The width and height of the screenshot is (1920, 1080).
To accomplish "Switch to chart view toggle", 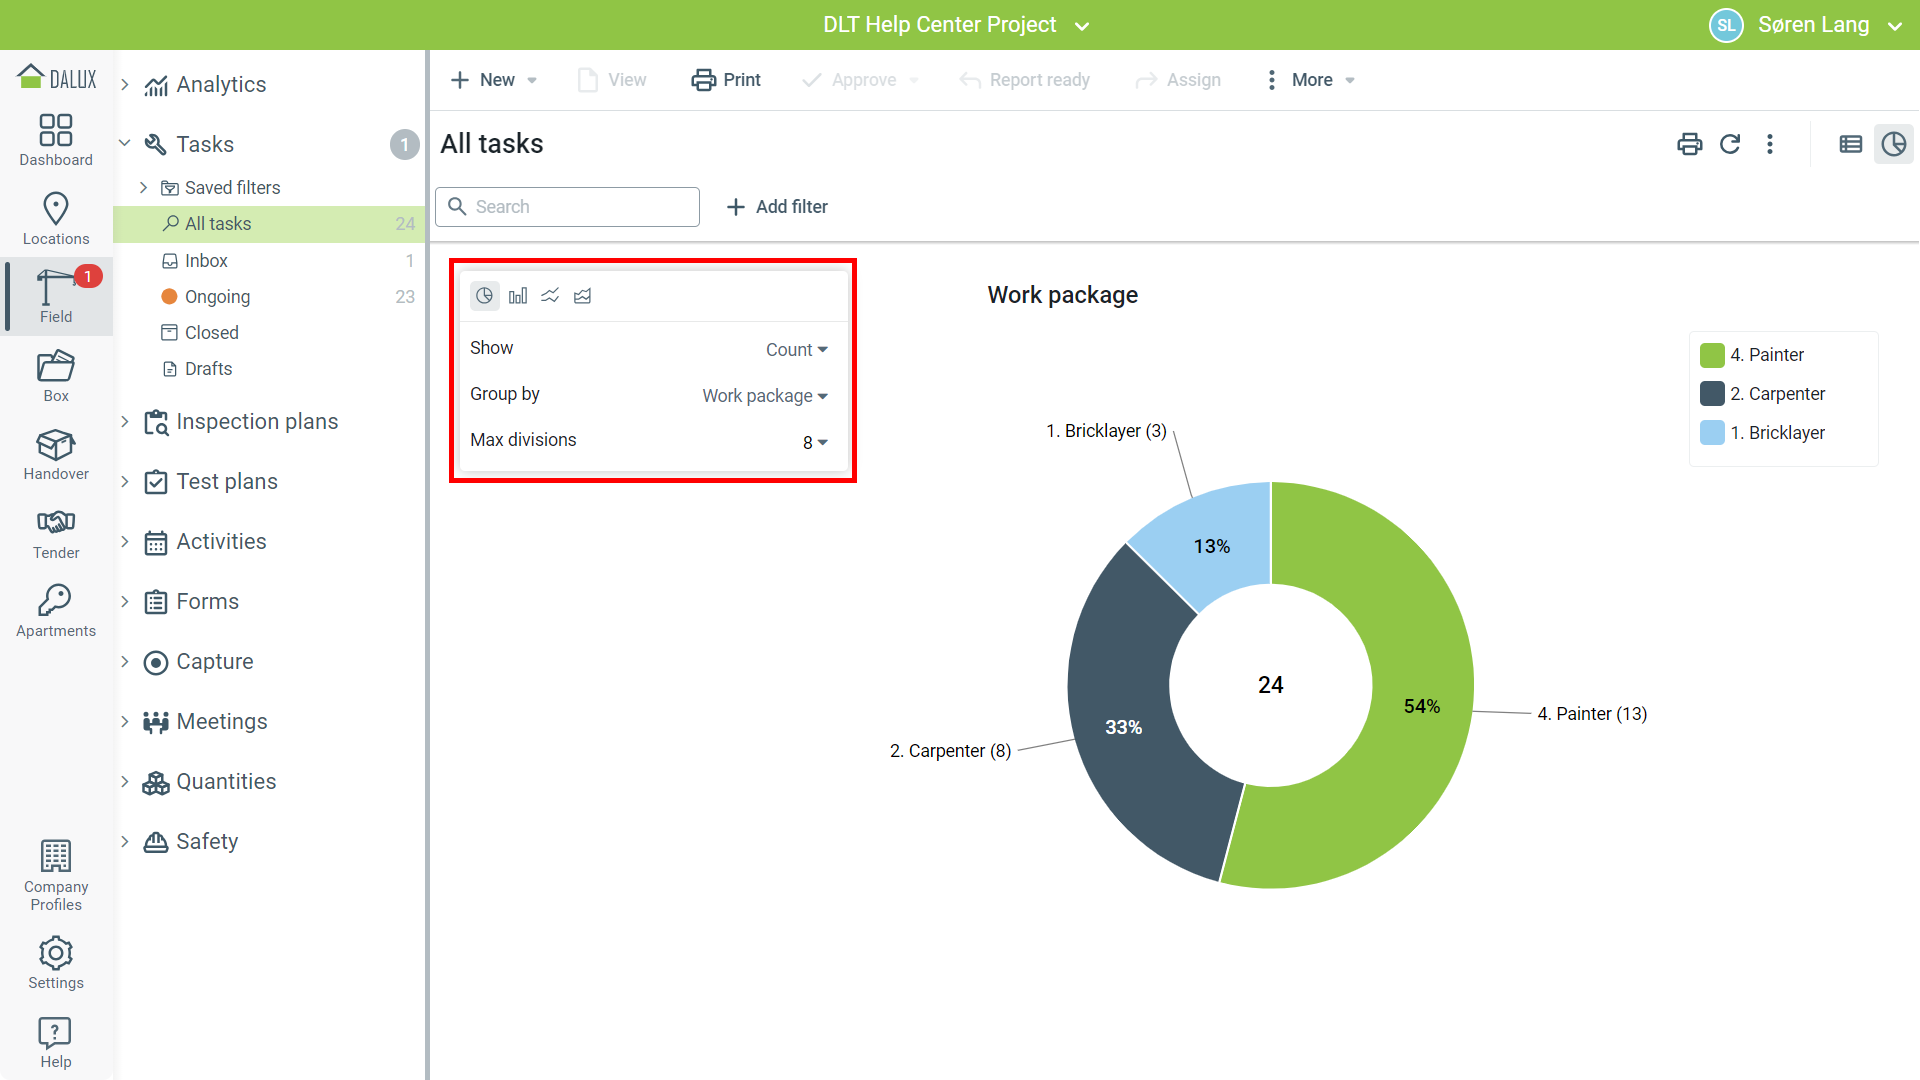I will coord(1894,144).
